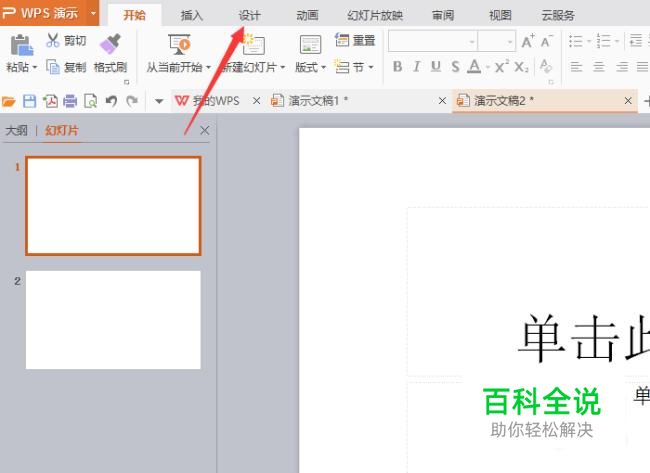
Task: Expand the New Slide dropdown arrow
Action: [283, 67]
